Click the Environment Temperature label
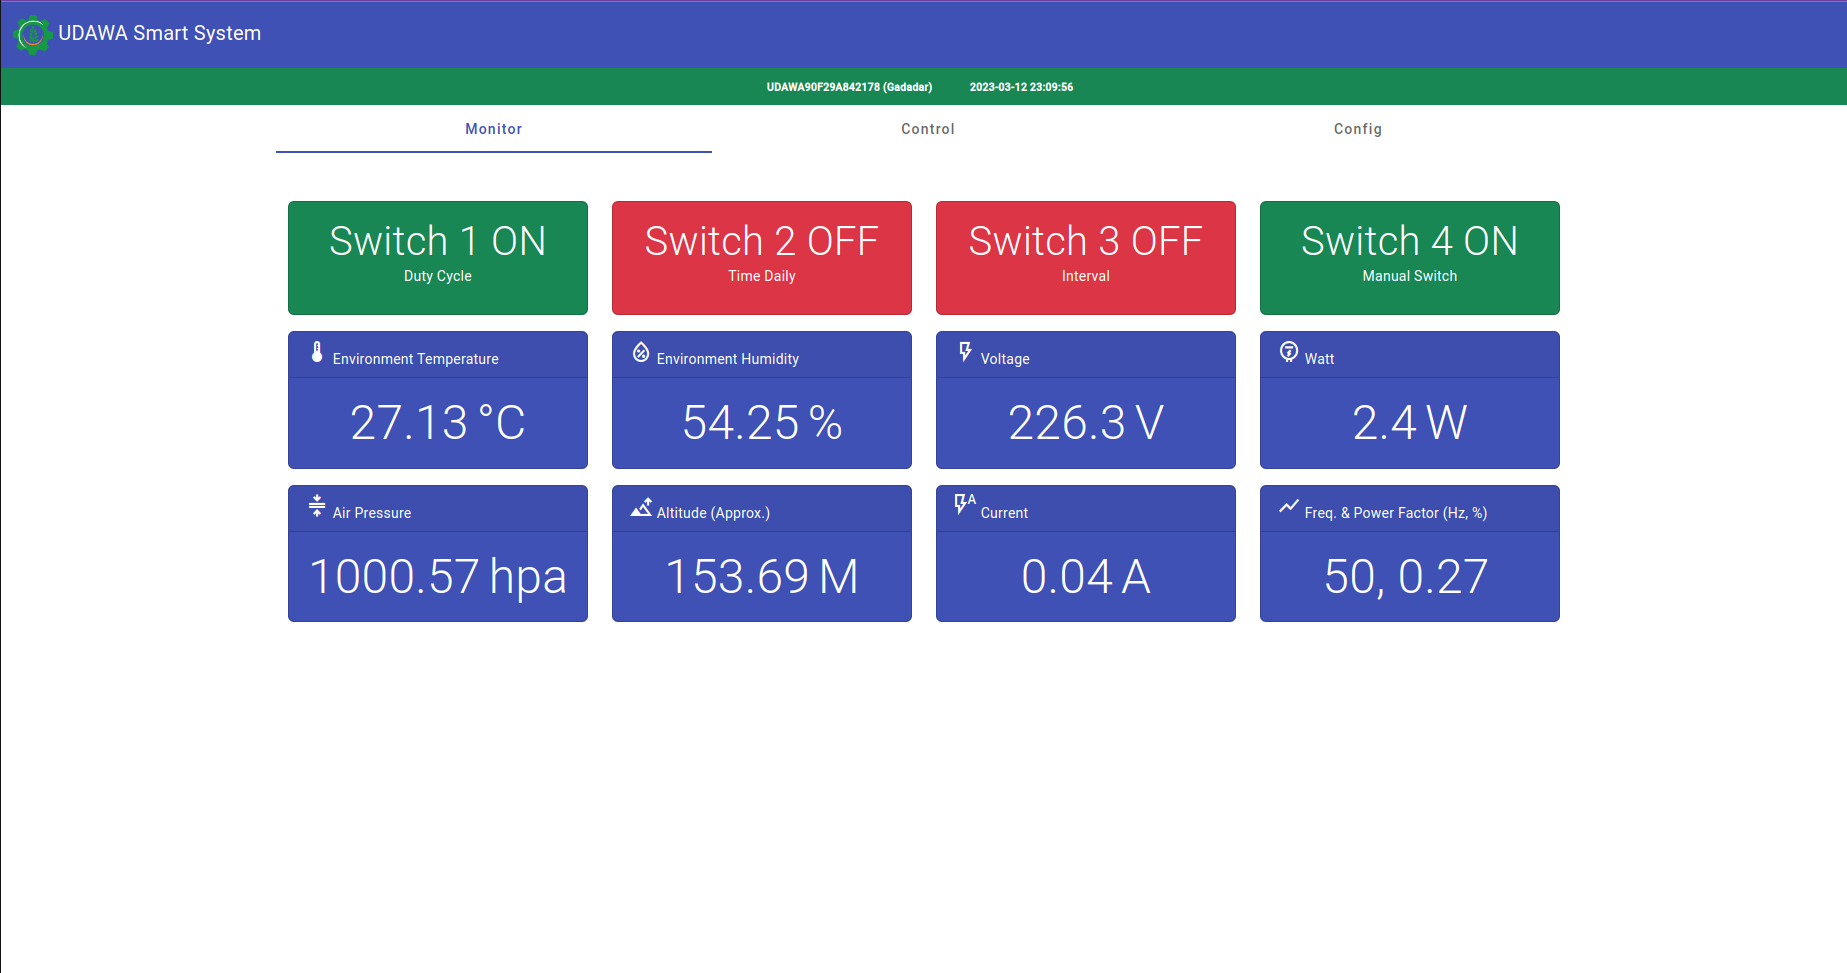 point(416,359)
